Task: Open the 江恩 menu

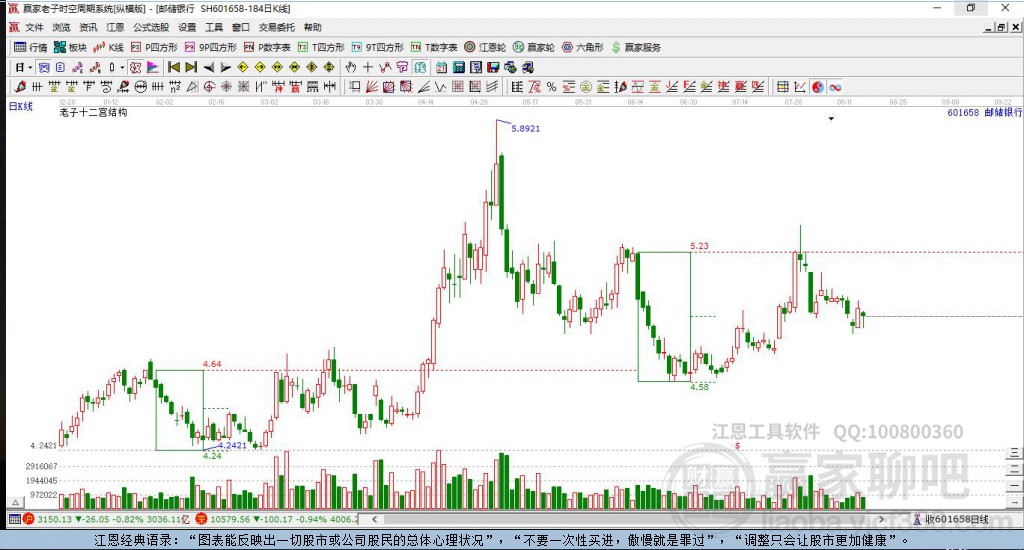Action: click(115, 27)
